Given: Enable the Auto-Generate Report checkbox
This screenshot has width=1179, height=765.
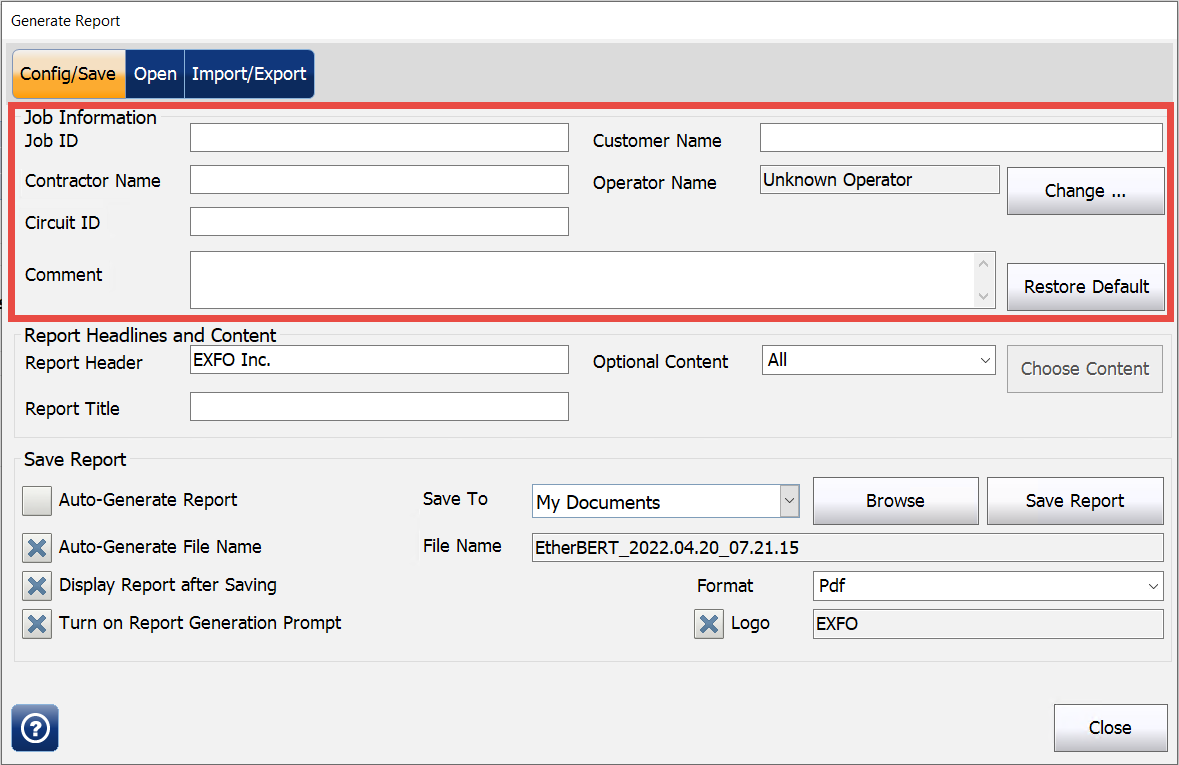Looking at the screenshot, I should pyautogui.click(x=37, y=501).
